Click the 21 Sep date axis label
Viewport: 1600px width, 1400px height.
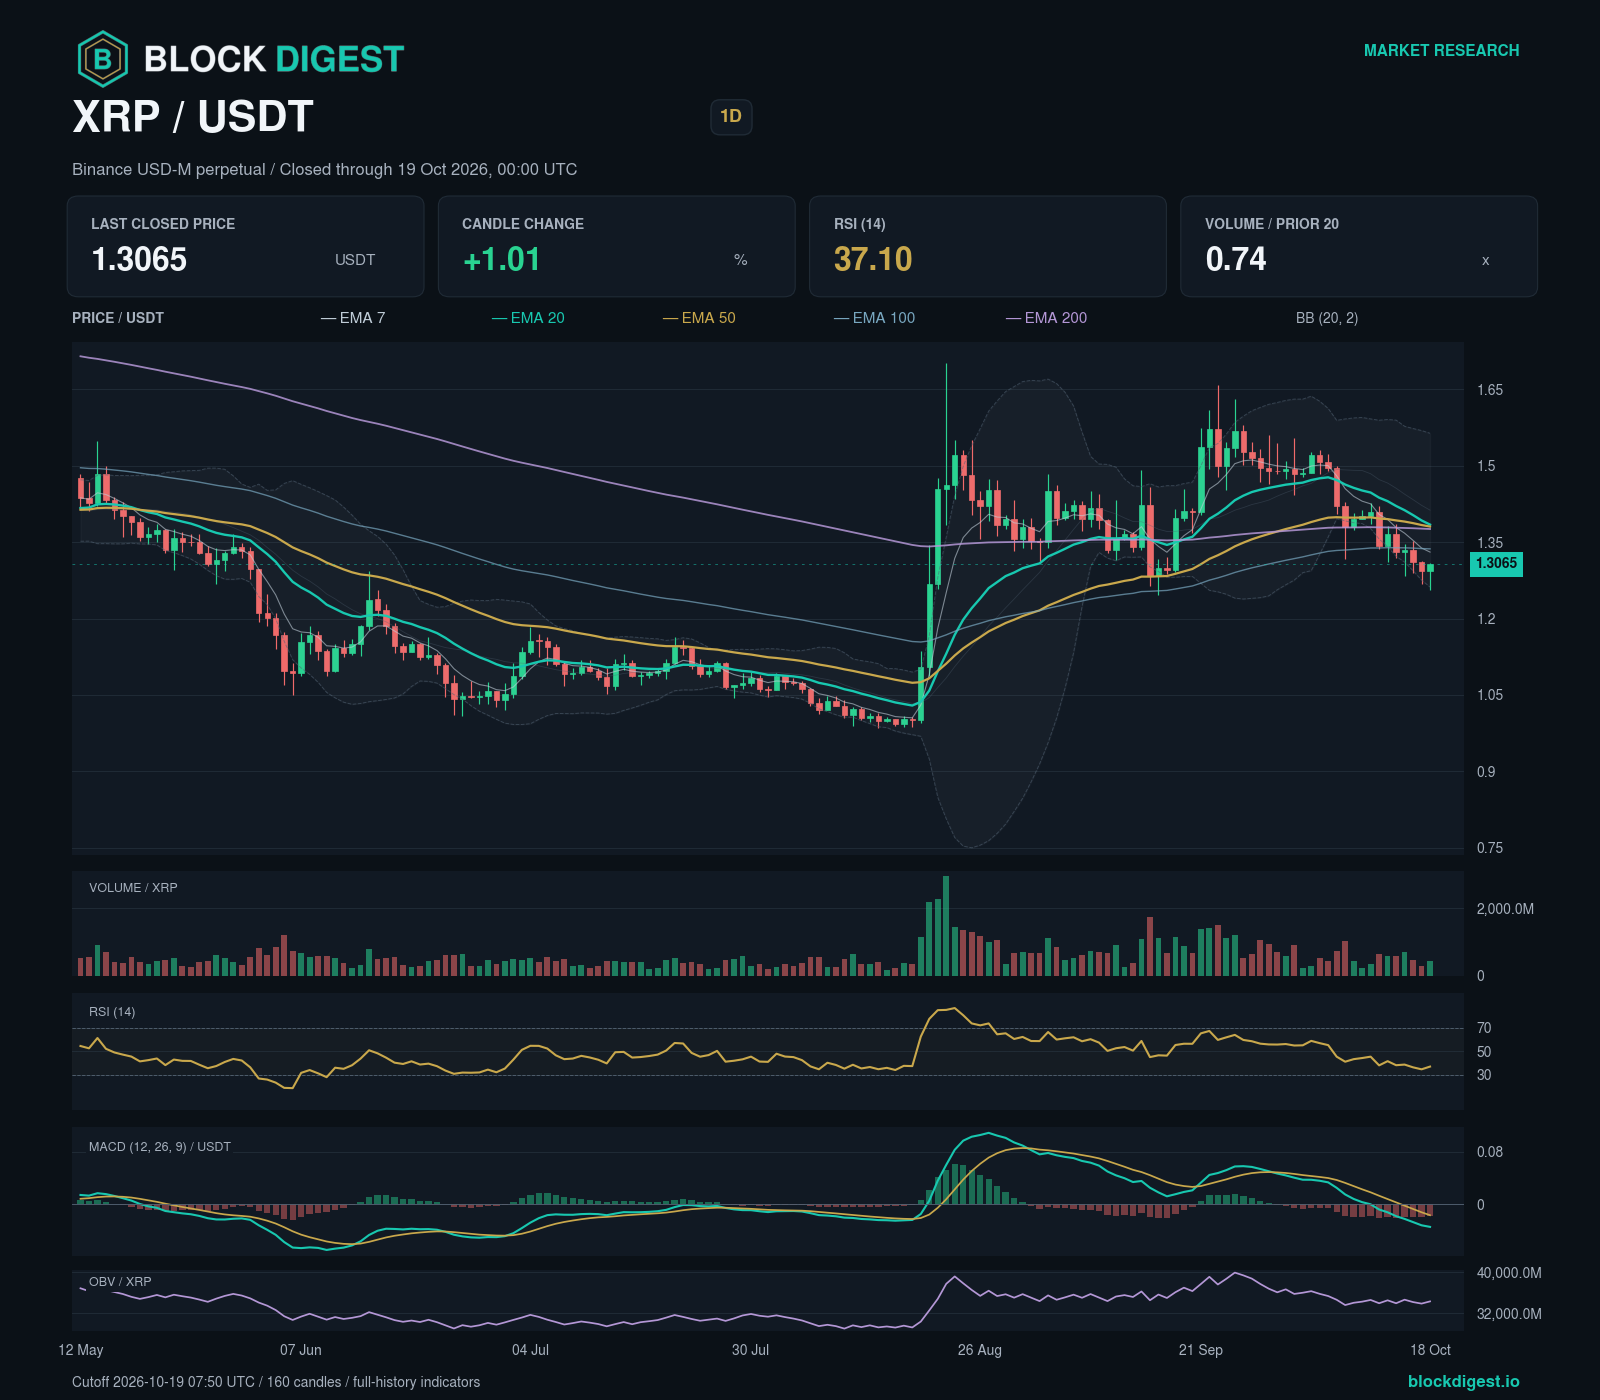[x=1201, y=1350]
